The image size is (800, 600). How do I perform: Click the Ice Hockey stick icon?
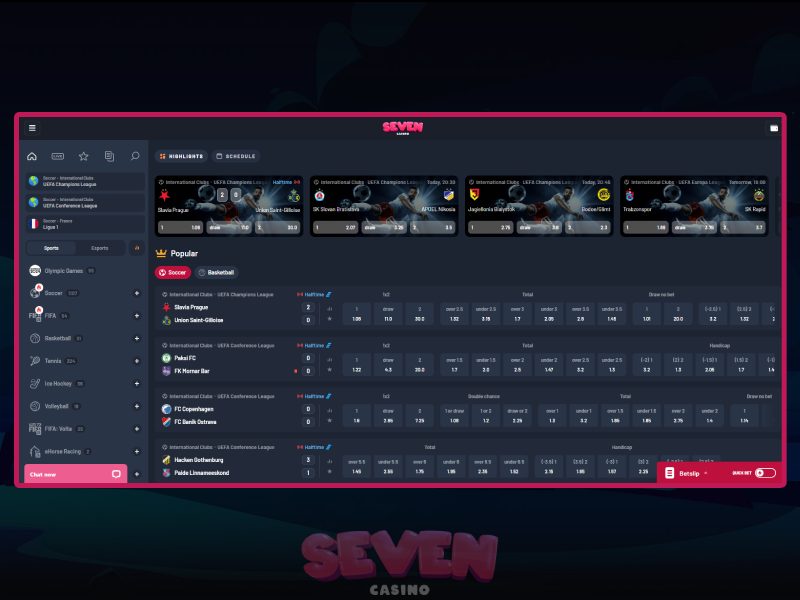[x=35, y=383]
